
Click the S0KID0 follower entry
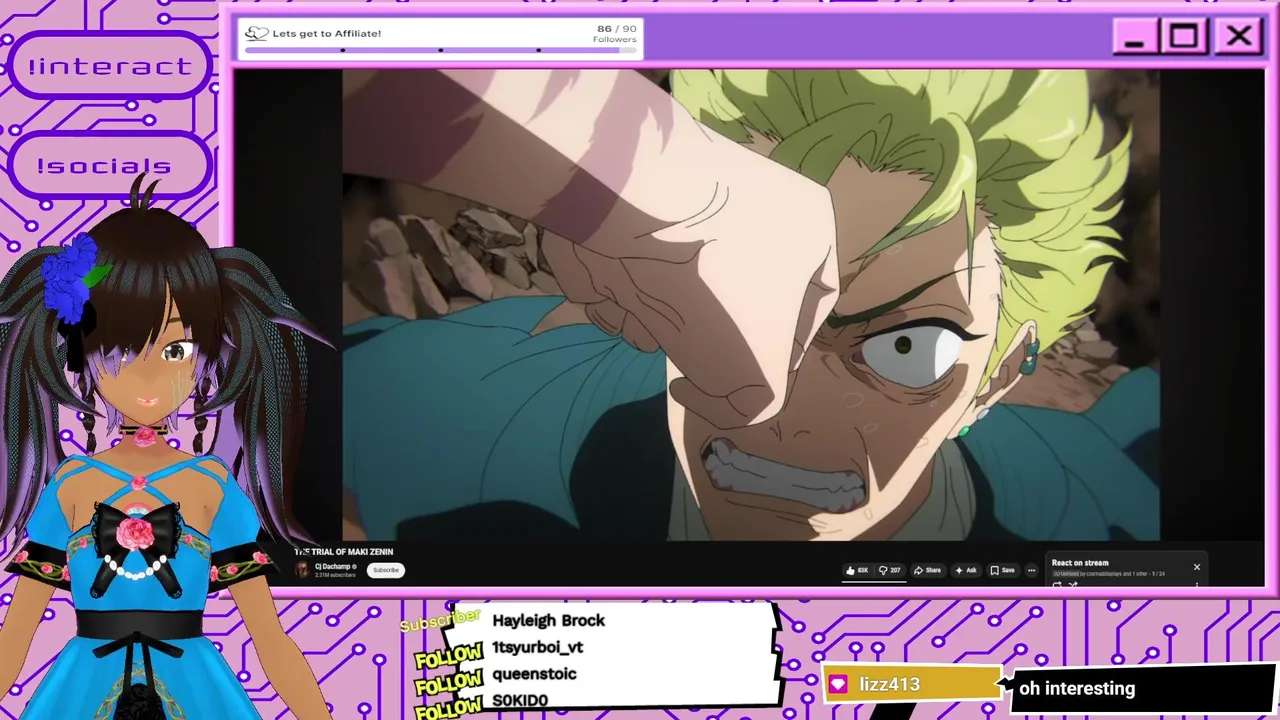[x=520, y=700]
